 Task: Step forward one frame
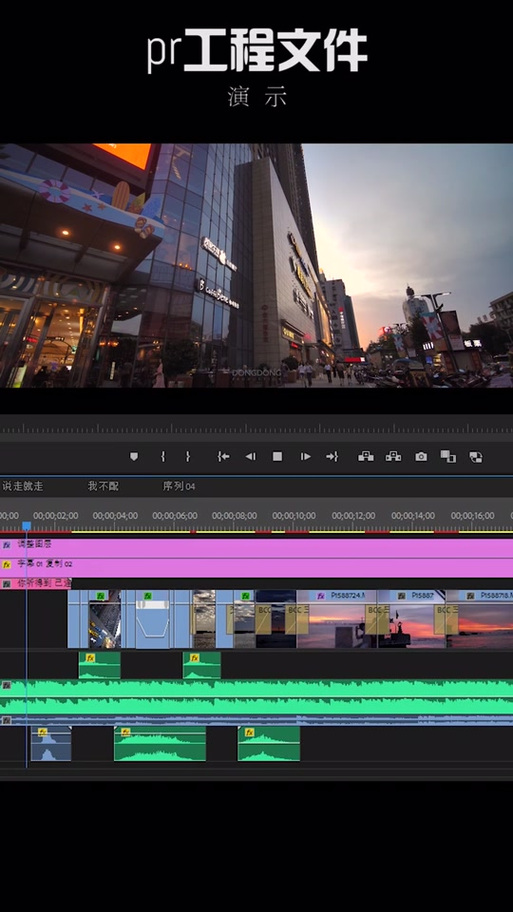(x=305, y=457)
